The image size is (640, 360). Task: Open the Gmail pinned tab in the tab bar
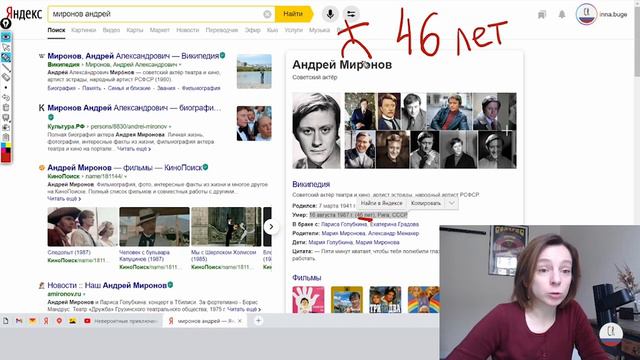pyautogui.click(x=19, y=321)
